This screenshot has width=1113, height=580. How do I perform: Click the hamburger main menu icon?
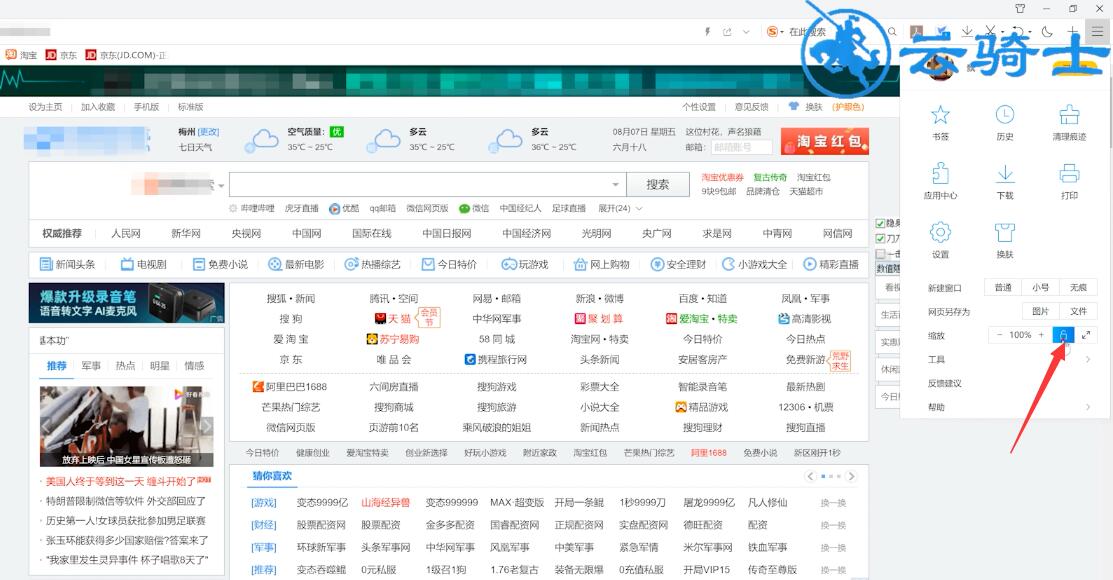[1097, 32]
